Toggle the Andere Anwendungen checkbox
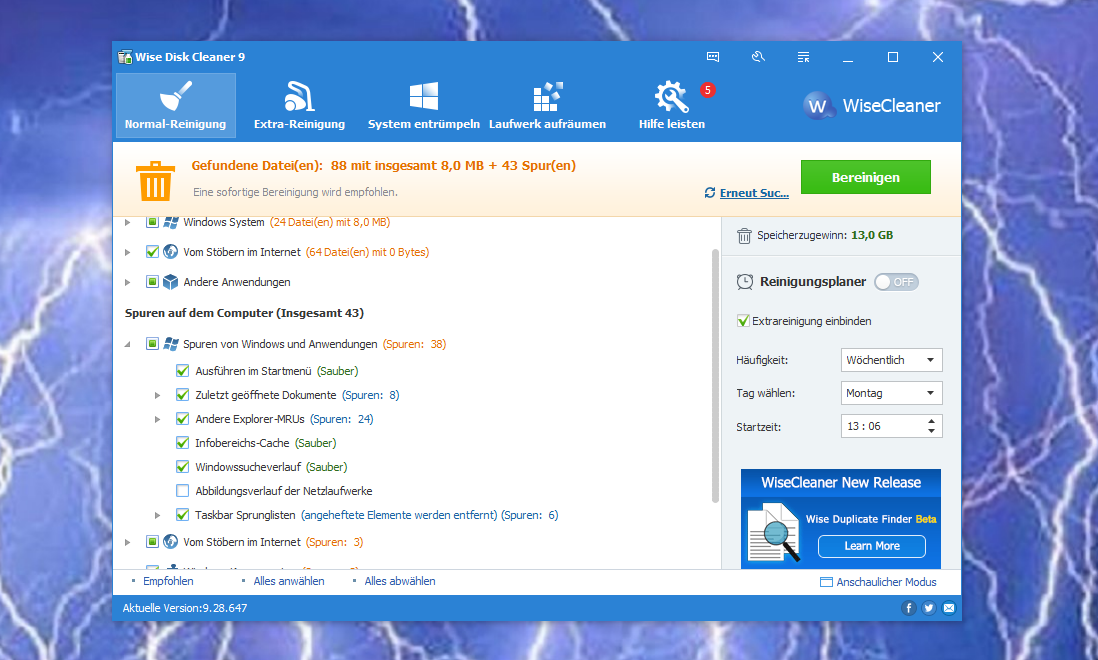This screenshot has width=1098, height=660. pyautogui.click(x=153, y=282)
